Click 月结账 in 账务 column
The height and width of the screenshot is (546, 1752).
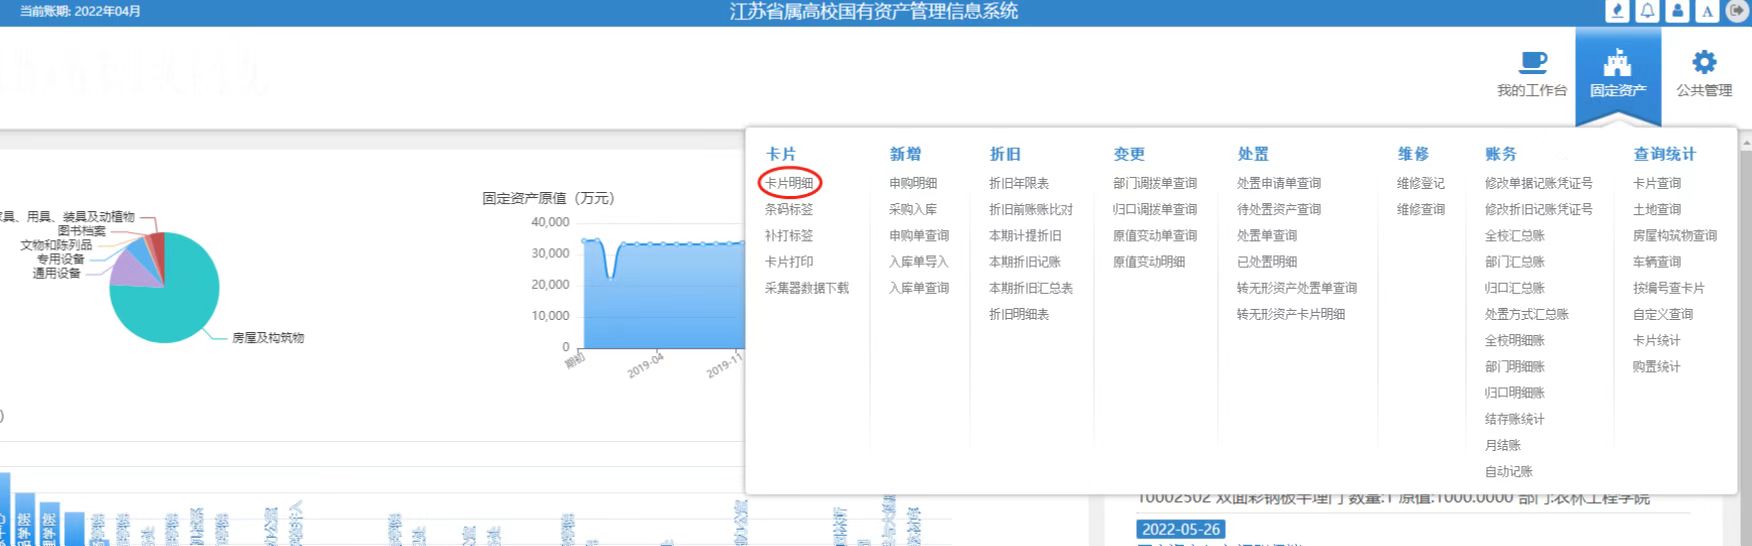1502,445
